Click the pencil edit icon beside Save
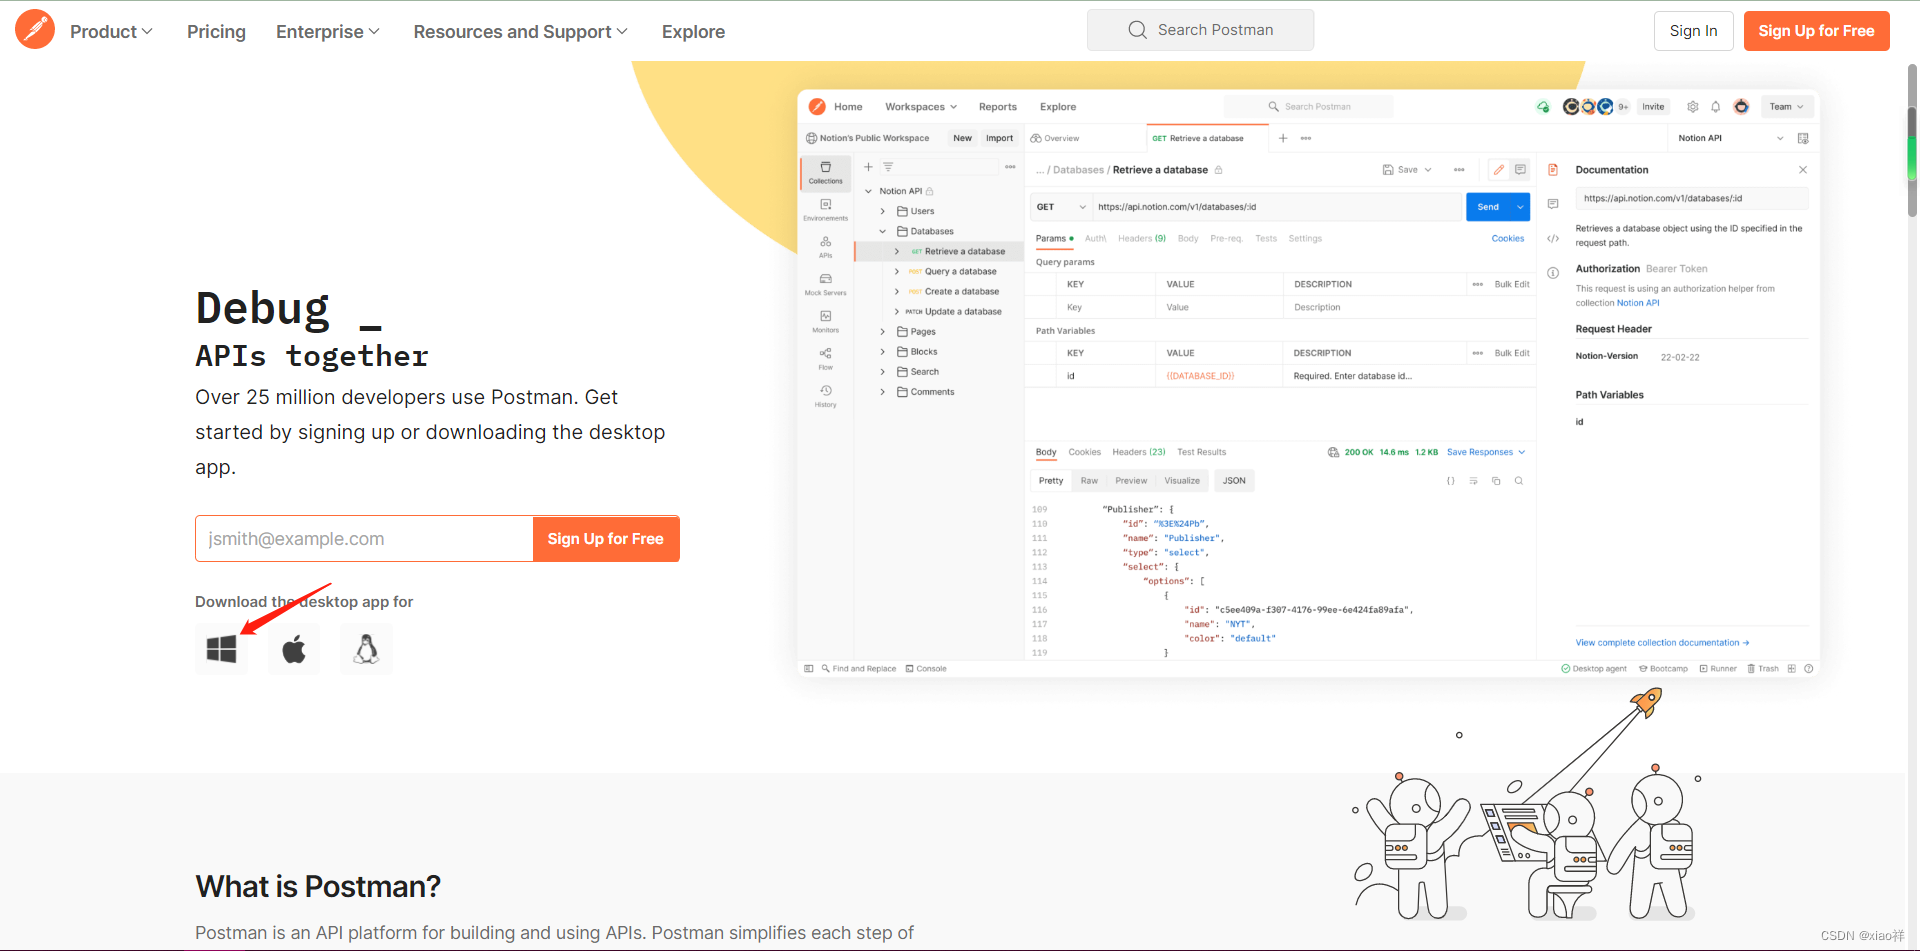1920x951 pixels. 1499,170
